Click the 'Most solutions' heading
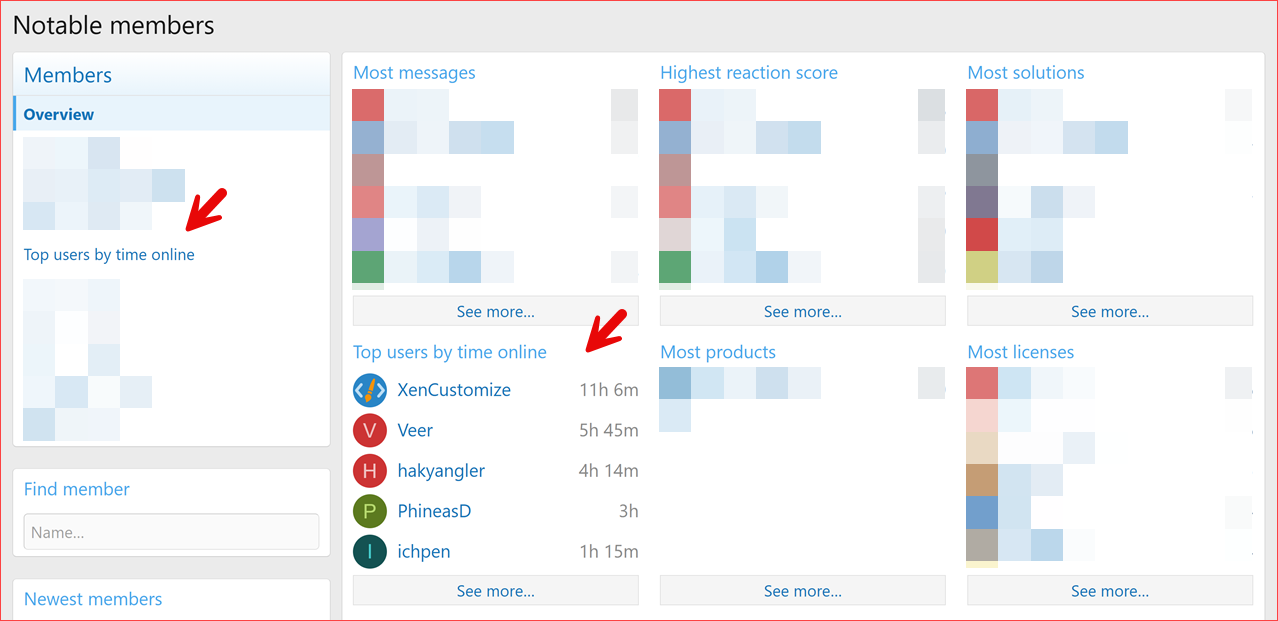Image resolution: width=1278 pixels, height=621 pixels. coord(1025,72)
